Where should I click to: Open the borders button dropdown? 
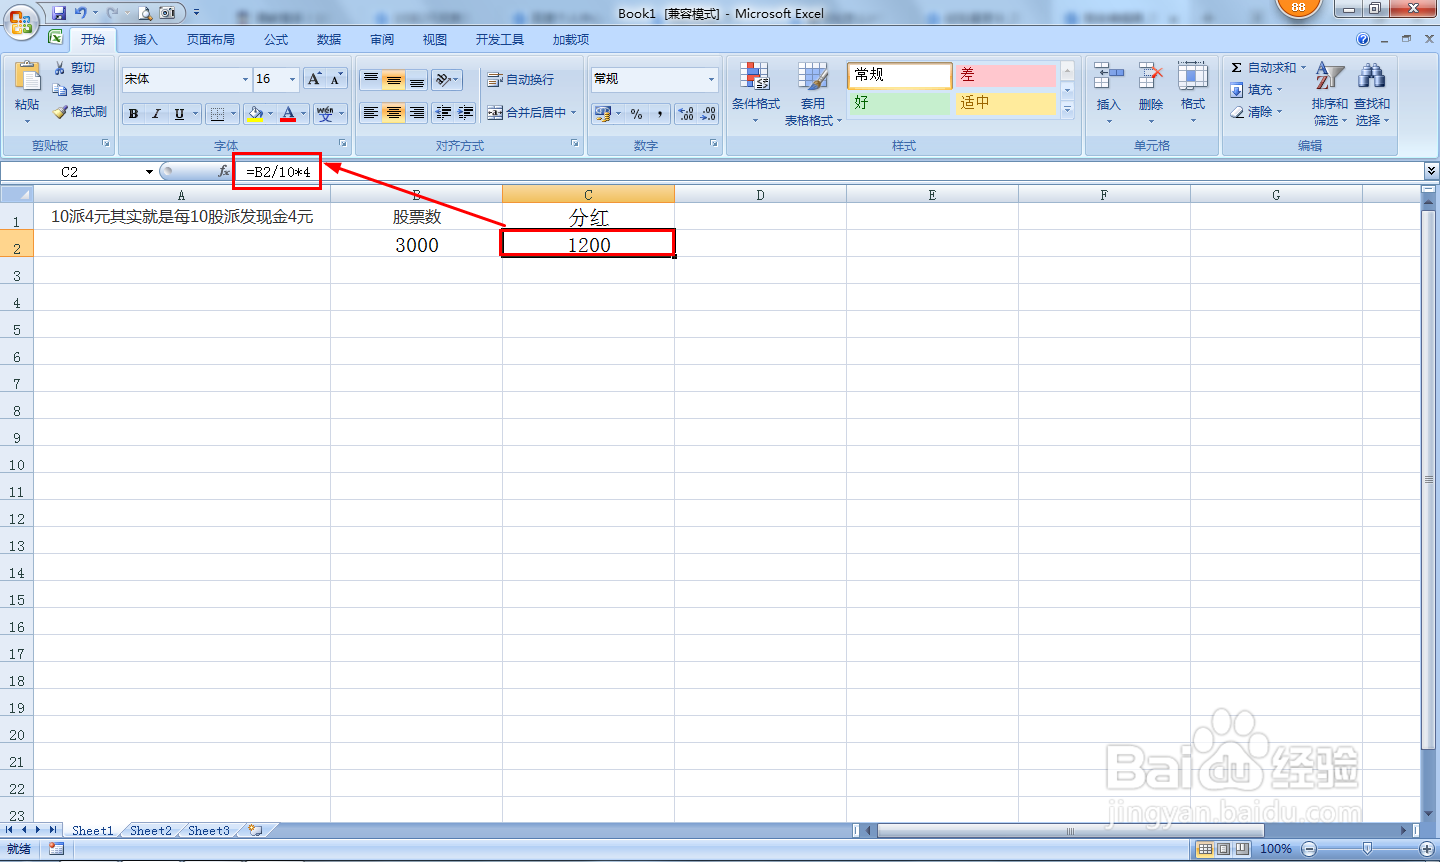click(234, 114)
